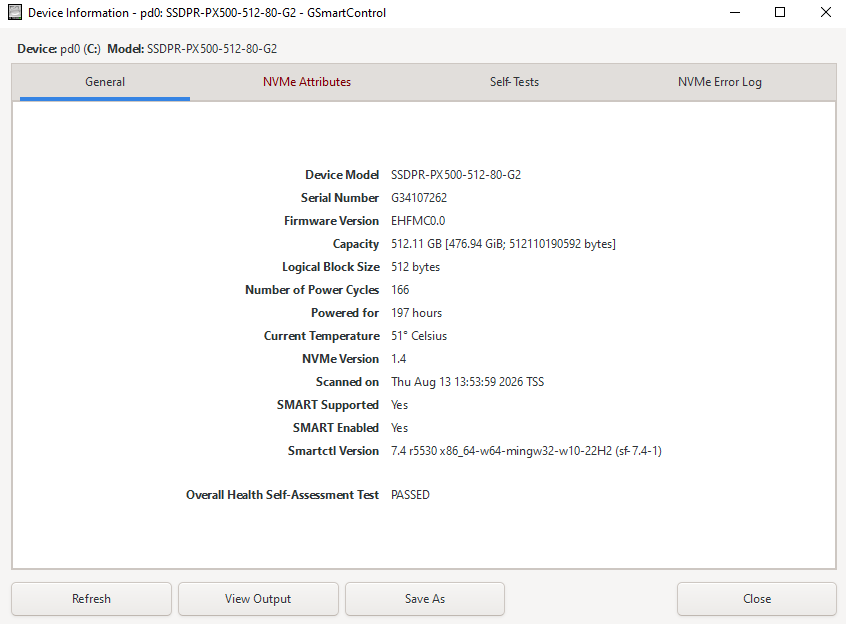
Task: Click the Smartctl version string
Action: tap(526, 451)
